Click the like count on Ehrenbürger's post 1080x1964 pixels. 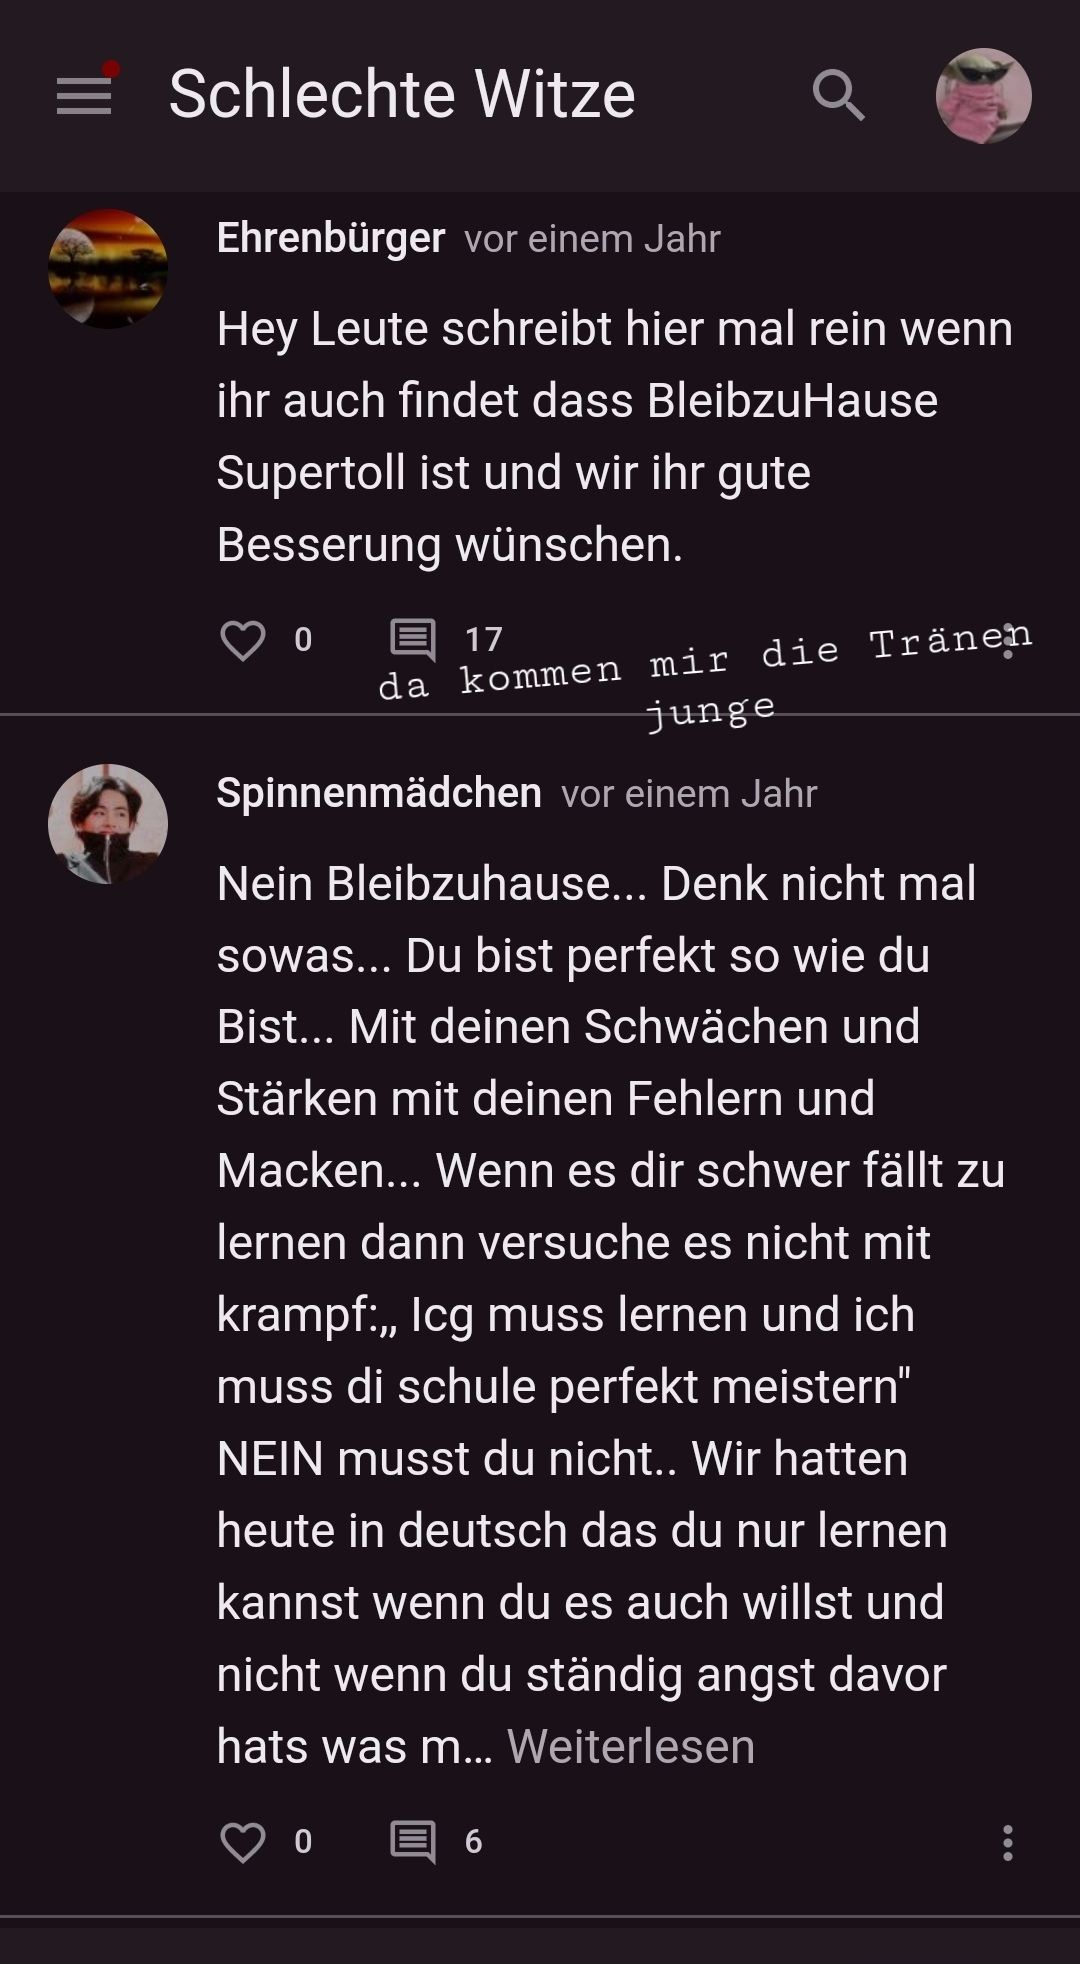tap(303, 640)
